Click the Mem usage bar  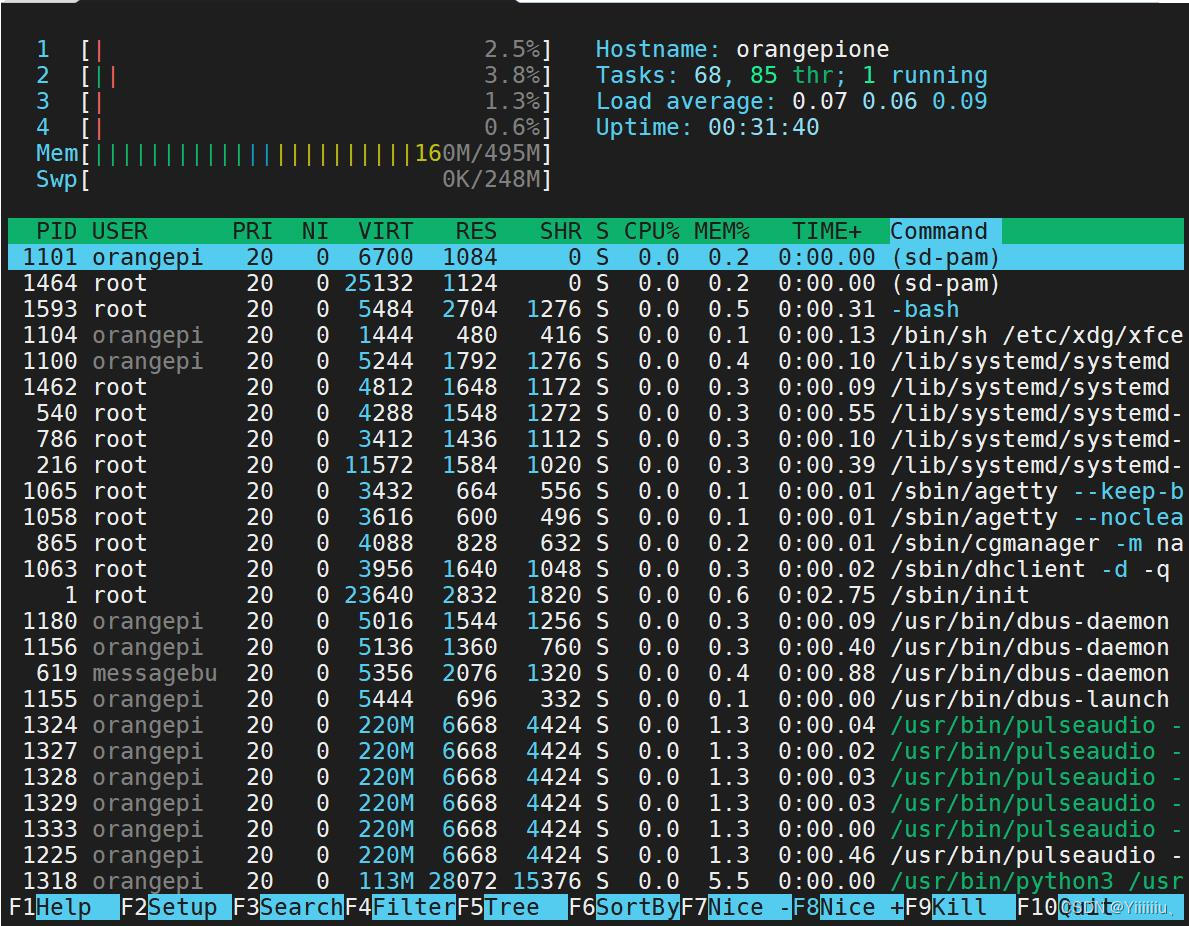tap(294, 153)
